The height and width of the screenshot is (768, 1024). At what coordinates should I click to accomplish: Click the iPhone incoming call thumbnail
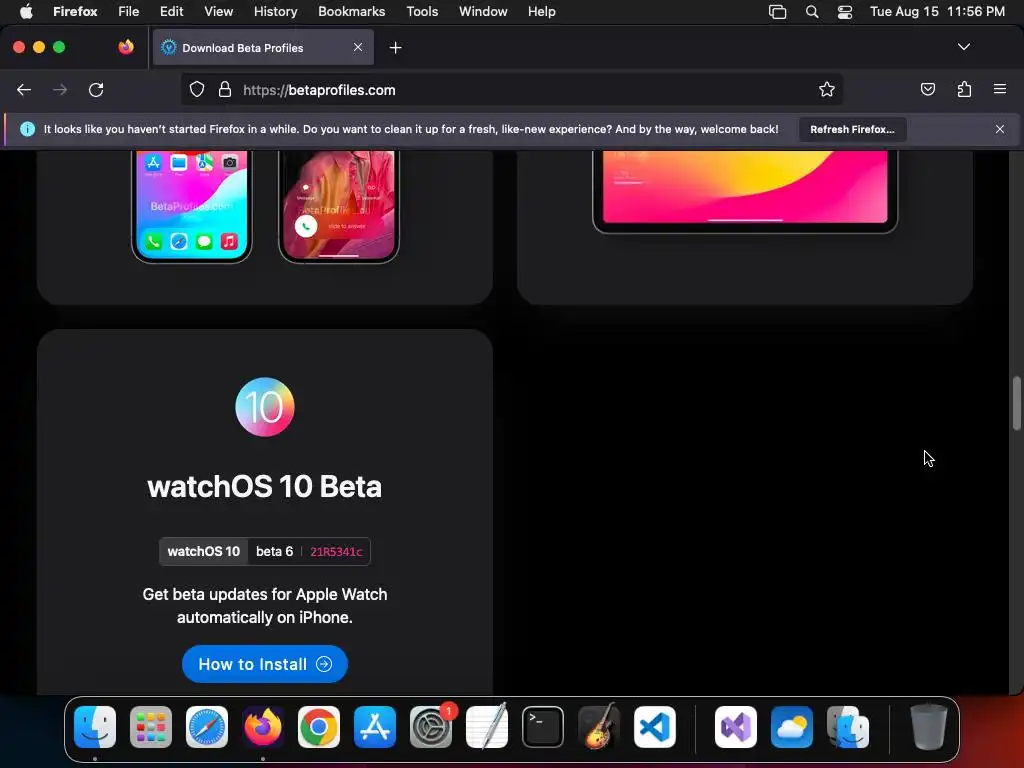339,206
